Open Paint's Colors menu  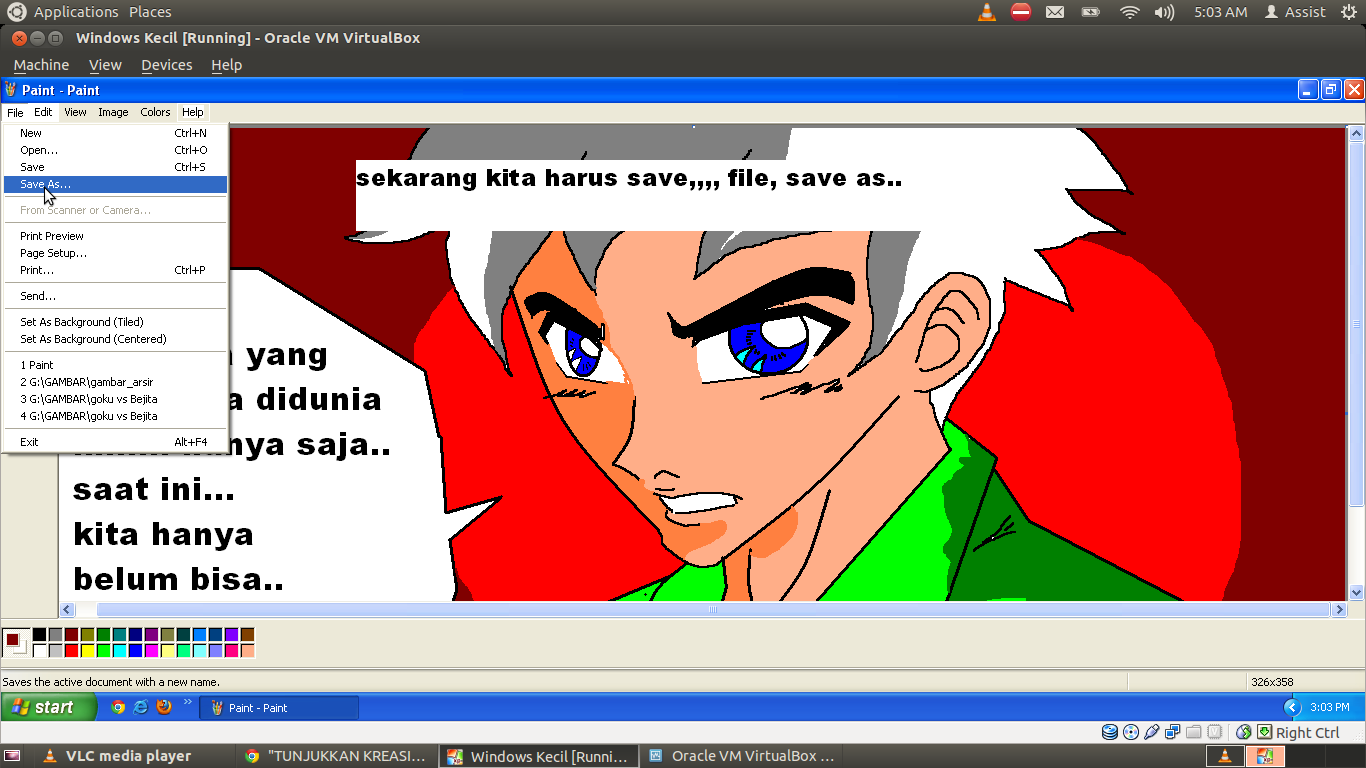point(155,112)
